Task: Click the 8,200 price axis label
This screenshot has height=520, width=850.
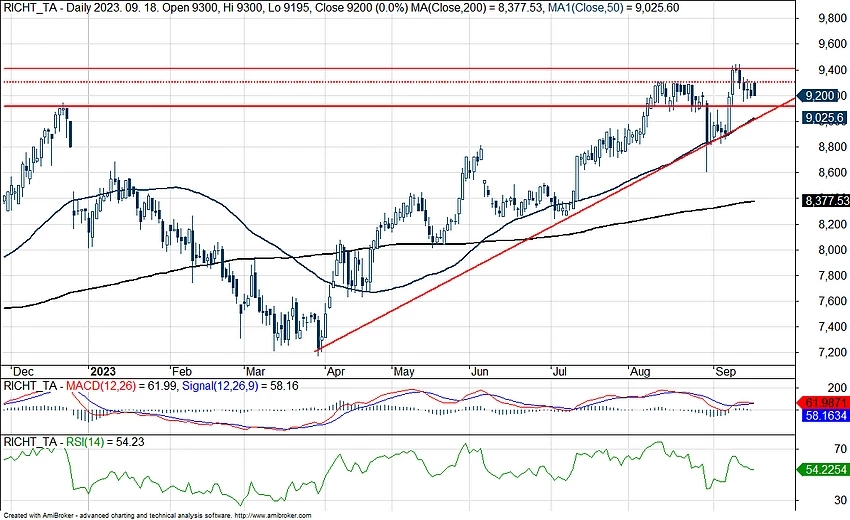Action: click(x=833, y=224)
